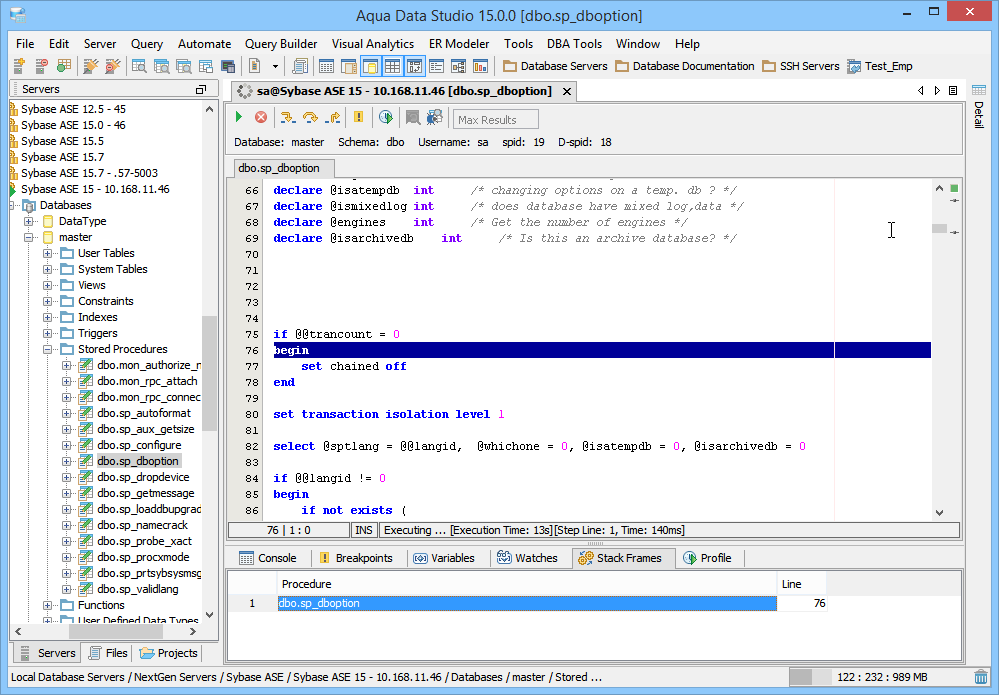Open the Query Builder menu
This screenshot has width=999, height=695.
(281, 44)
